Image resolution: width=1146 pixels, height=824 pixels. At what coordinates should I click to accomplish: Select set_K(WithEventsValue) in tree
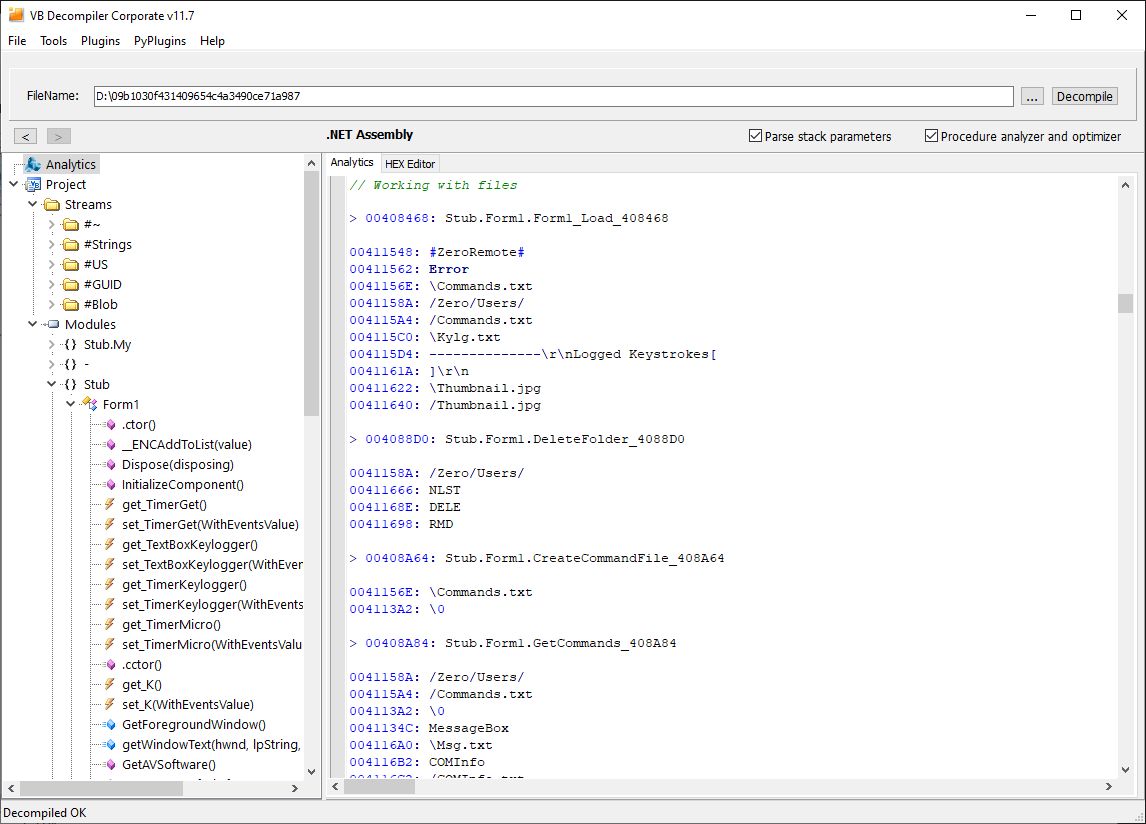click(x=188, y=704)
